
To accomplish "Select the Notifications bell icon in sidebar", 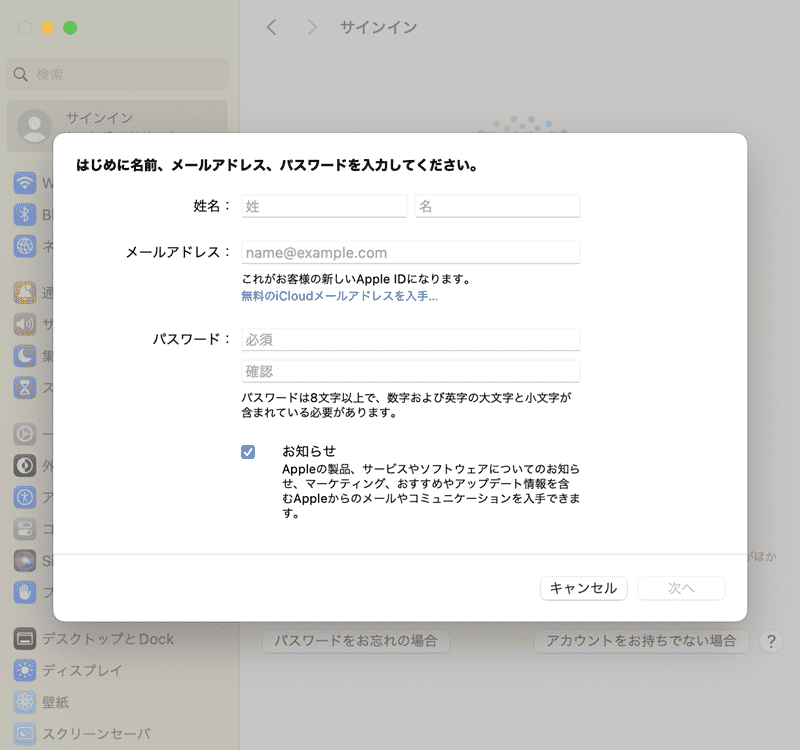I will pyautogui.click(x=24, y=293).
